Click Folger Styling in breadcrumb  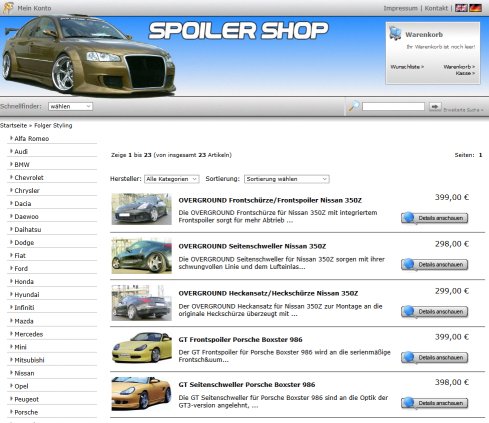point(53,125)
